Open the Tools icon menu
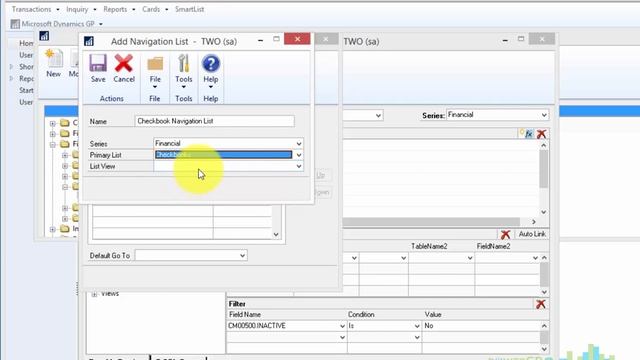This screenshot has height=360, width=640. click(x=184, y=64)
